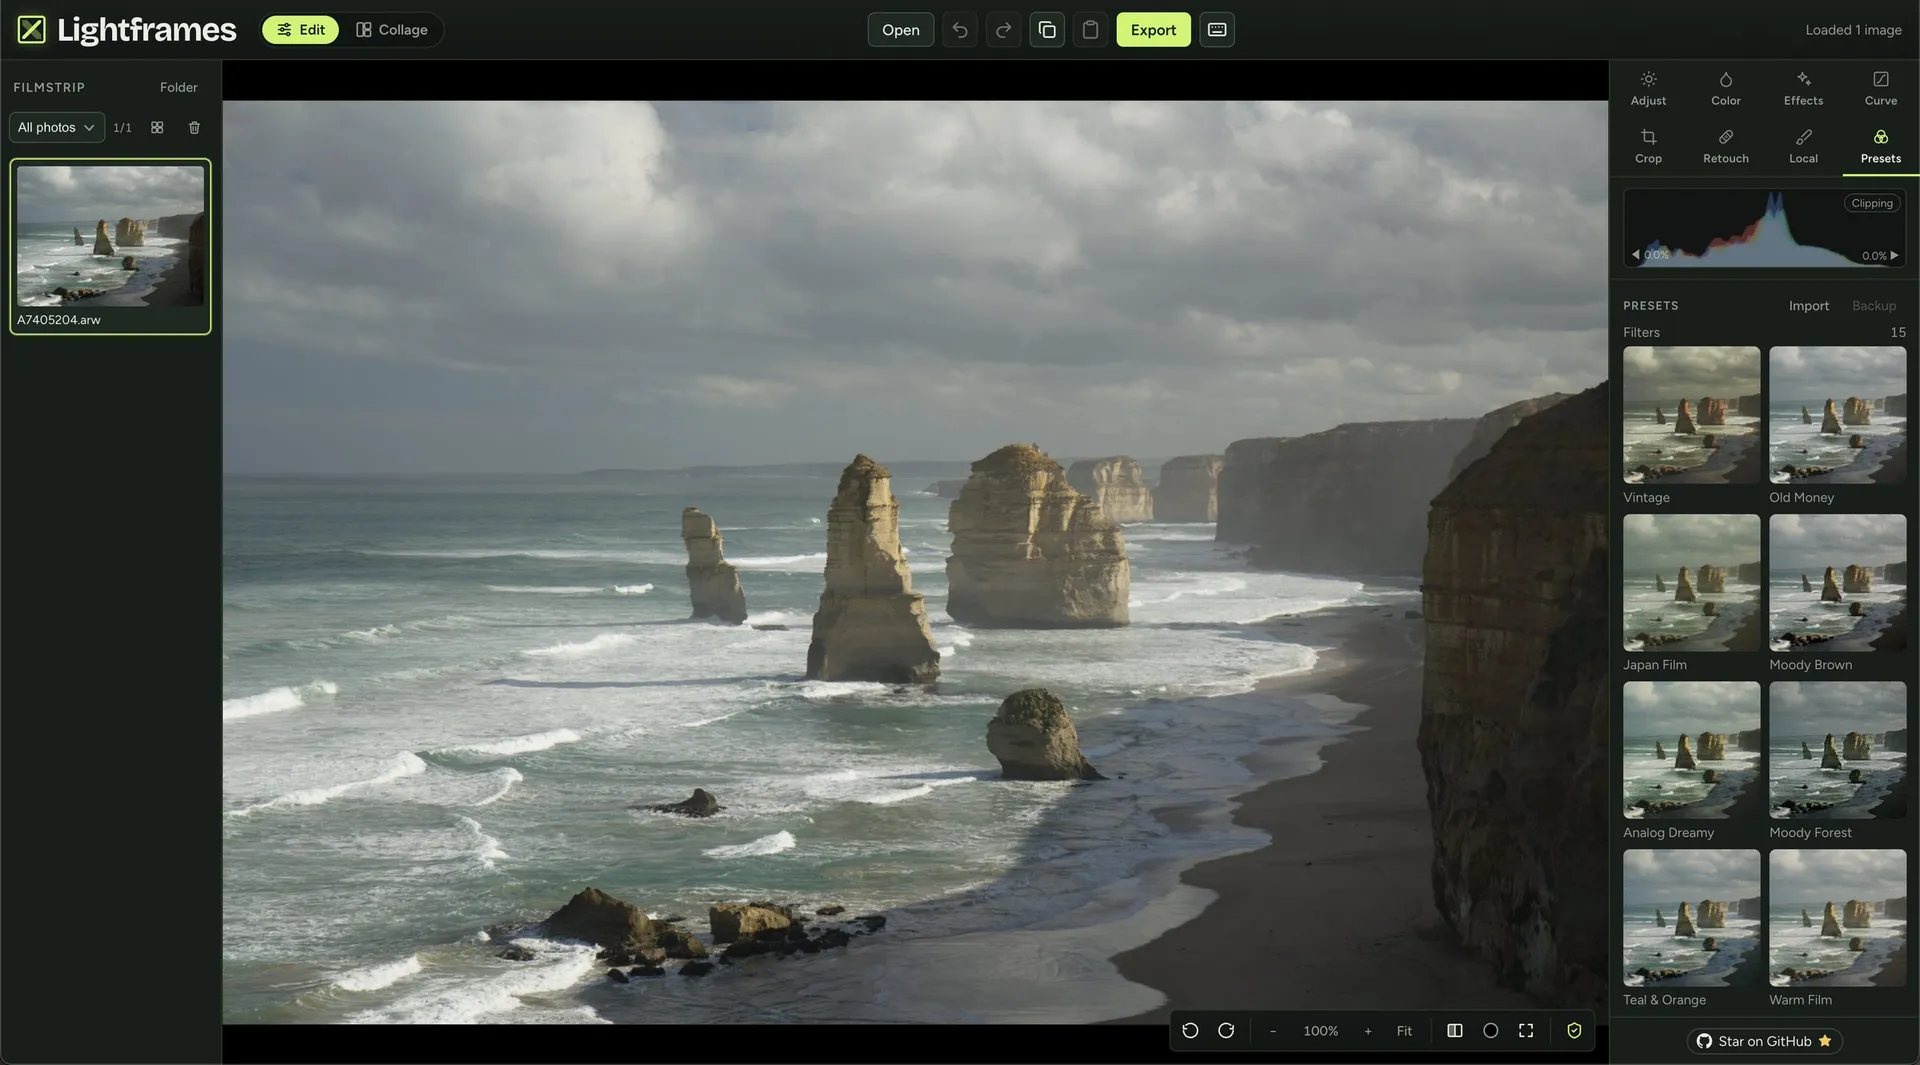Image resolution: width=1920 pixels, height=1065 pixels.
Task: Rotate image counterclockwise
Action: tap(1190, 1031)
